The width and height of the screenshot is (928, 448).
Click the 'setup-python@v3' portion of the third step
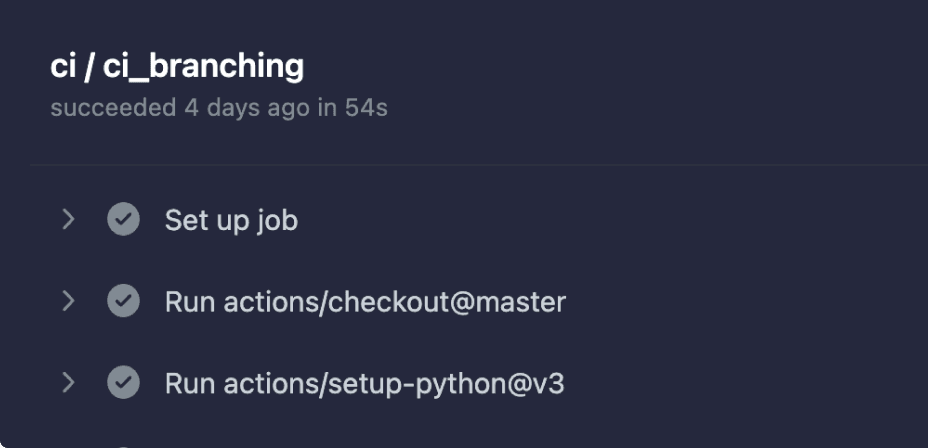(x=446, y=384)
